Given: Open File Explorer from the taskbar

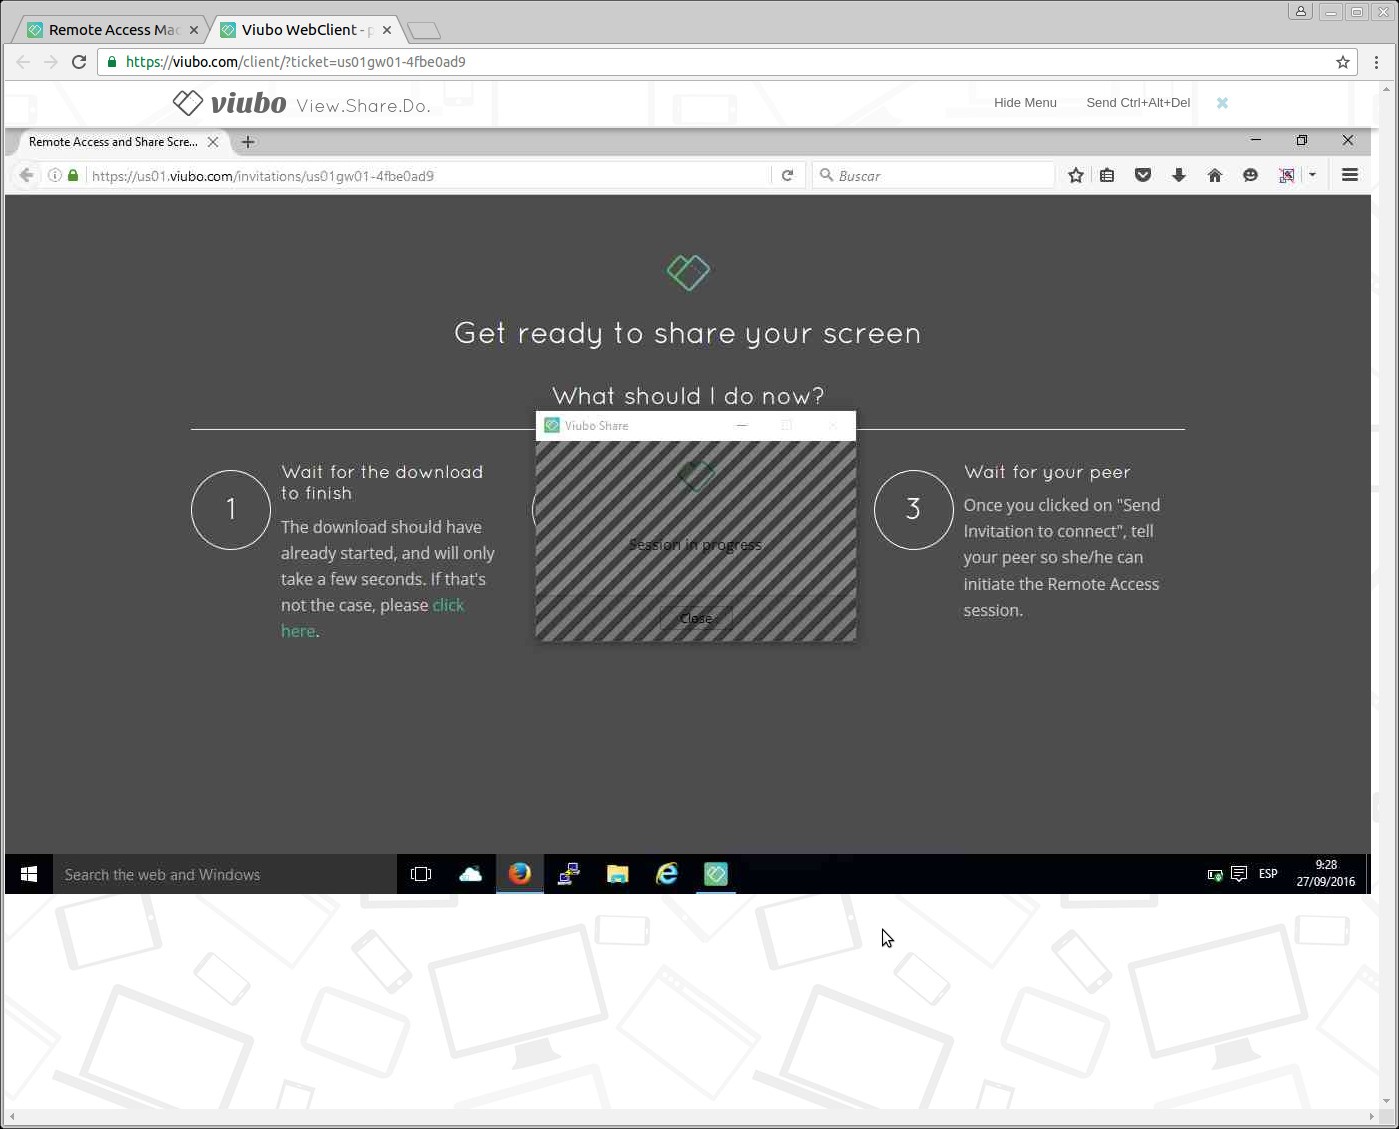Looking at the screenshot, I should pos(617,873).
